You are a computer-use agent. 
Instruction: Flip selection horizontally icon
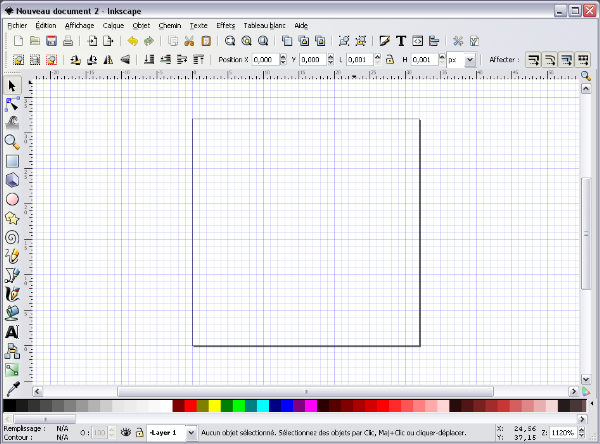pos(108,60)
